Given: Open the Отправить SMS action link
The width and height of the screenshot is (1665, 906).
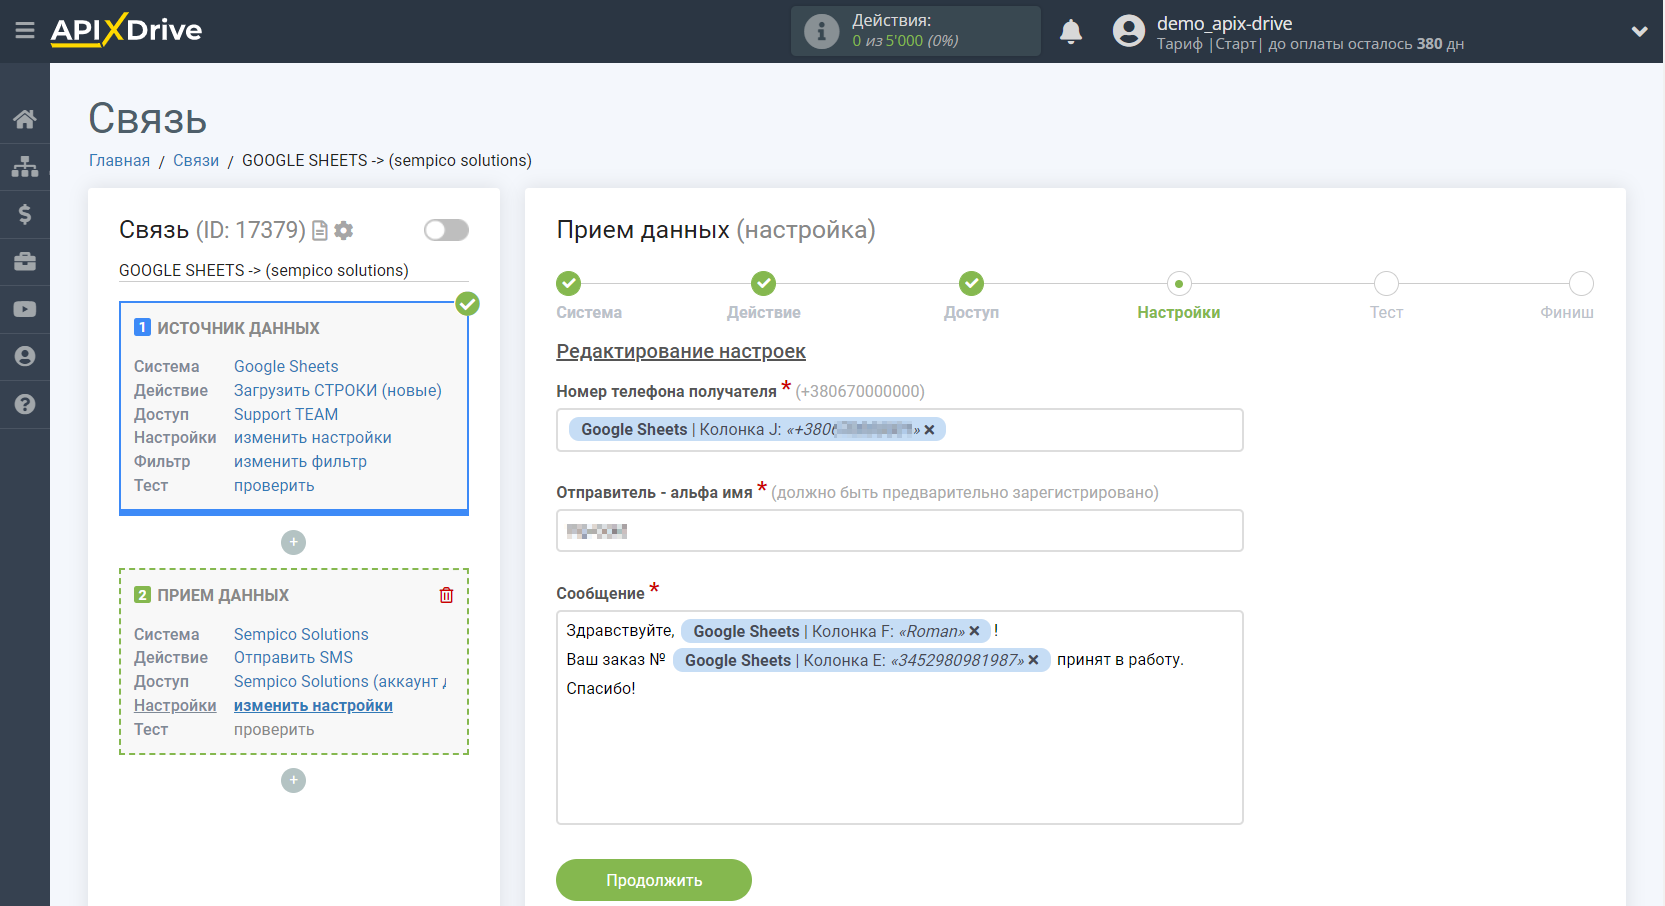Looking at the screenshot, I should point(293,658).
